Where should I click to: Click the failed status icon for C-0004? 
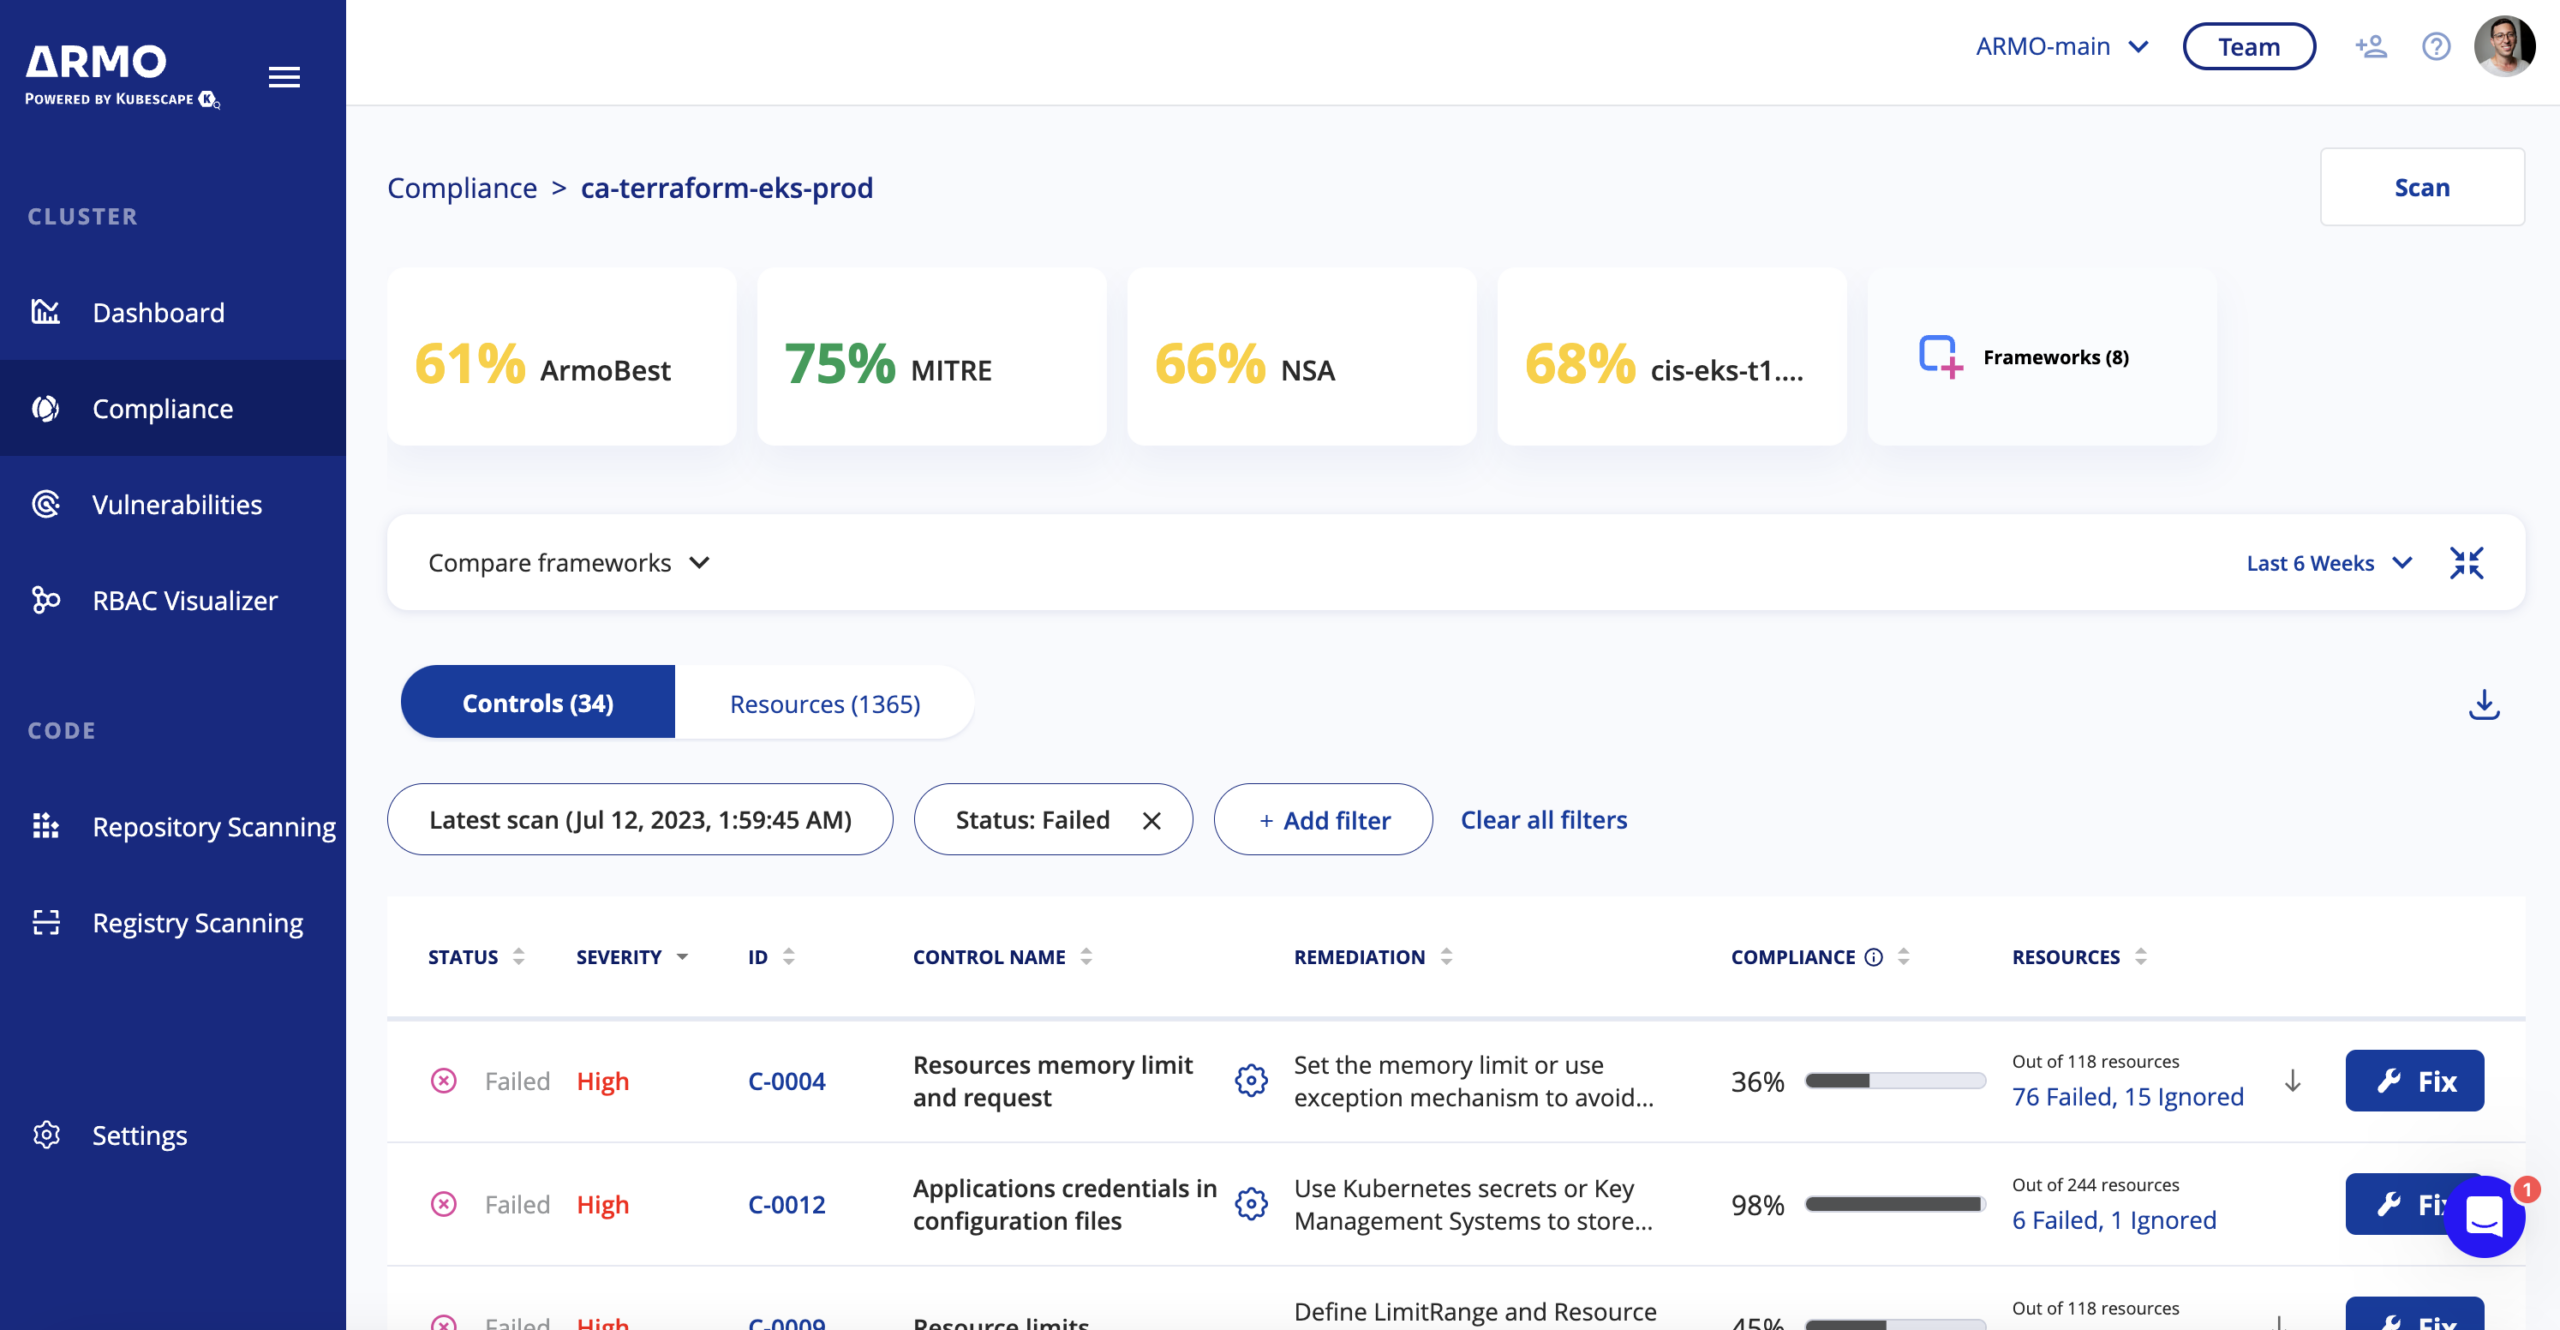coord(443,1081)
